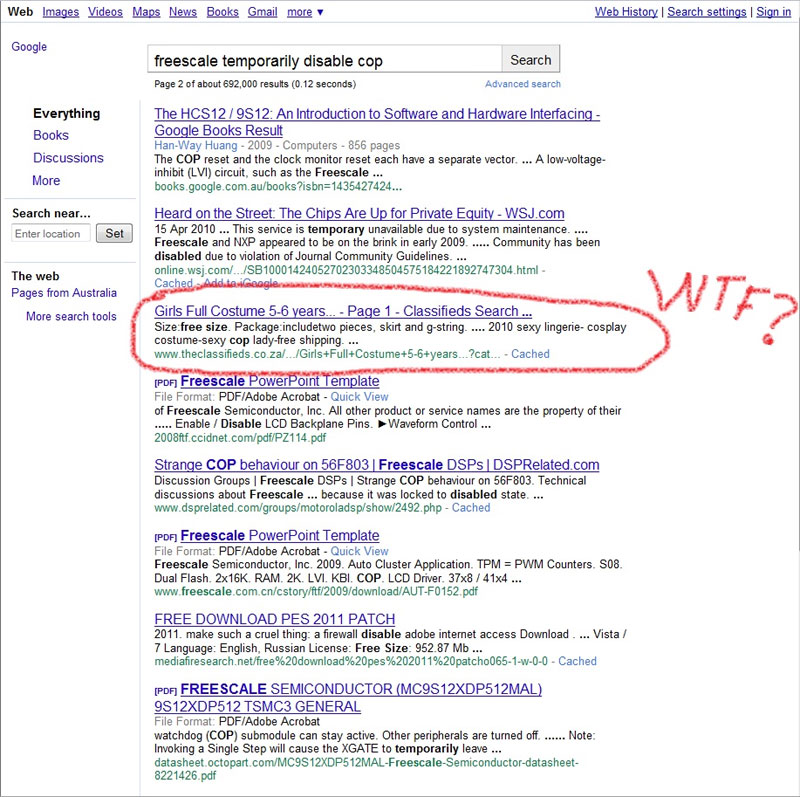
Task: Click the Search button
Action: [531, 60]
